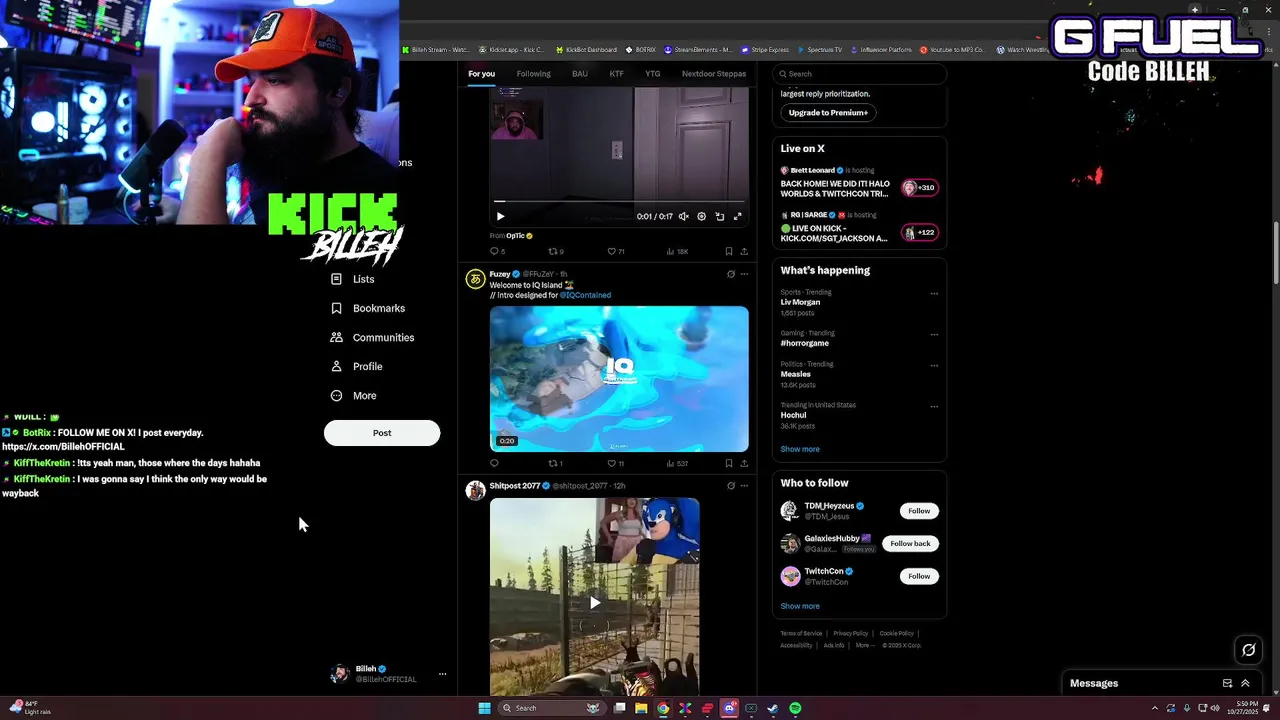Bookmark the OpTic video post
1280x720 pixels.
coord(728,252)
